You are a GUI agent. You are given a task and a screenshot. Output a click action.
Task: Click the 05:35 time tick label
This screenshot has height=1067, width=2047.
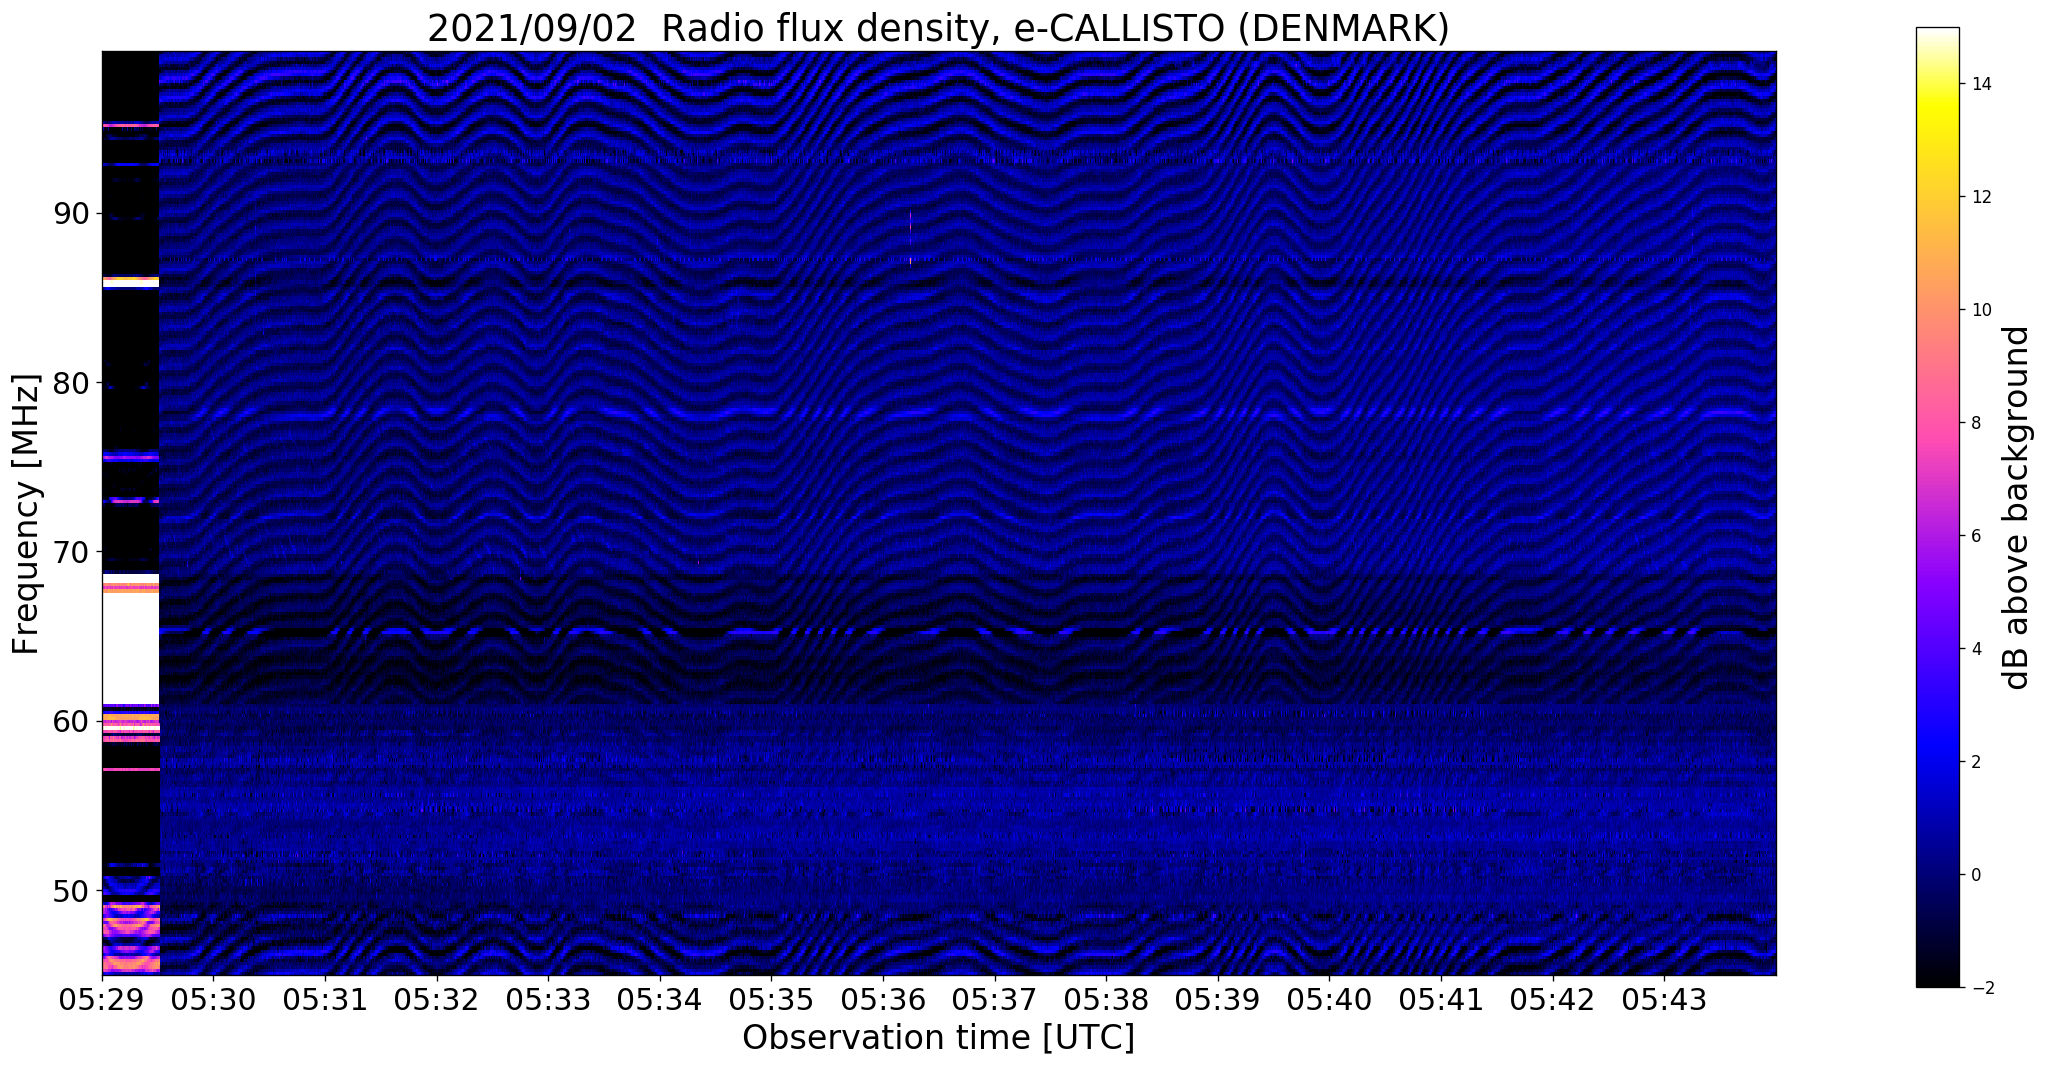[x=771, y=999]
